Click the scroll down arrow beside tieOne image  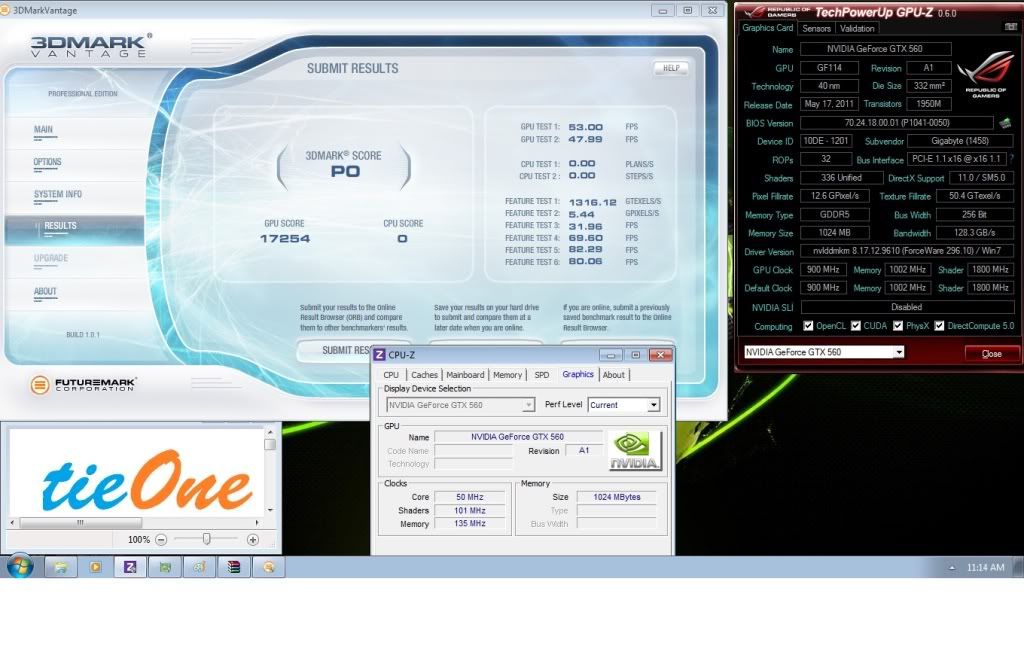click(270, 510)
